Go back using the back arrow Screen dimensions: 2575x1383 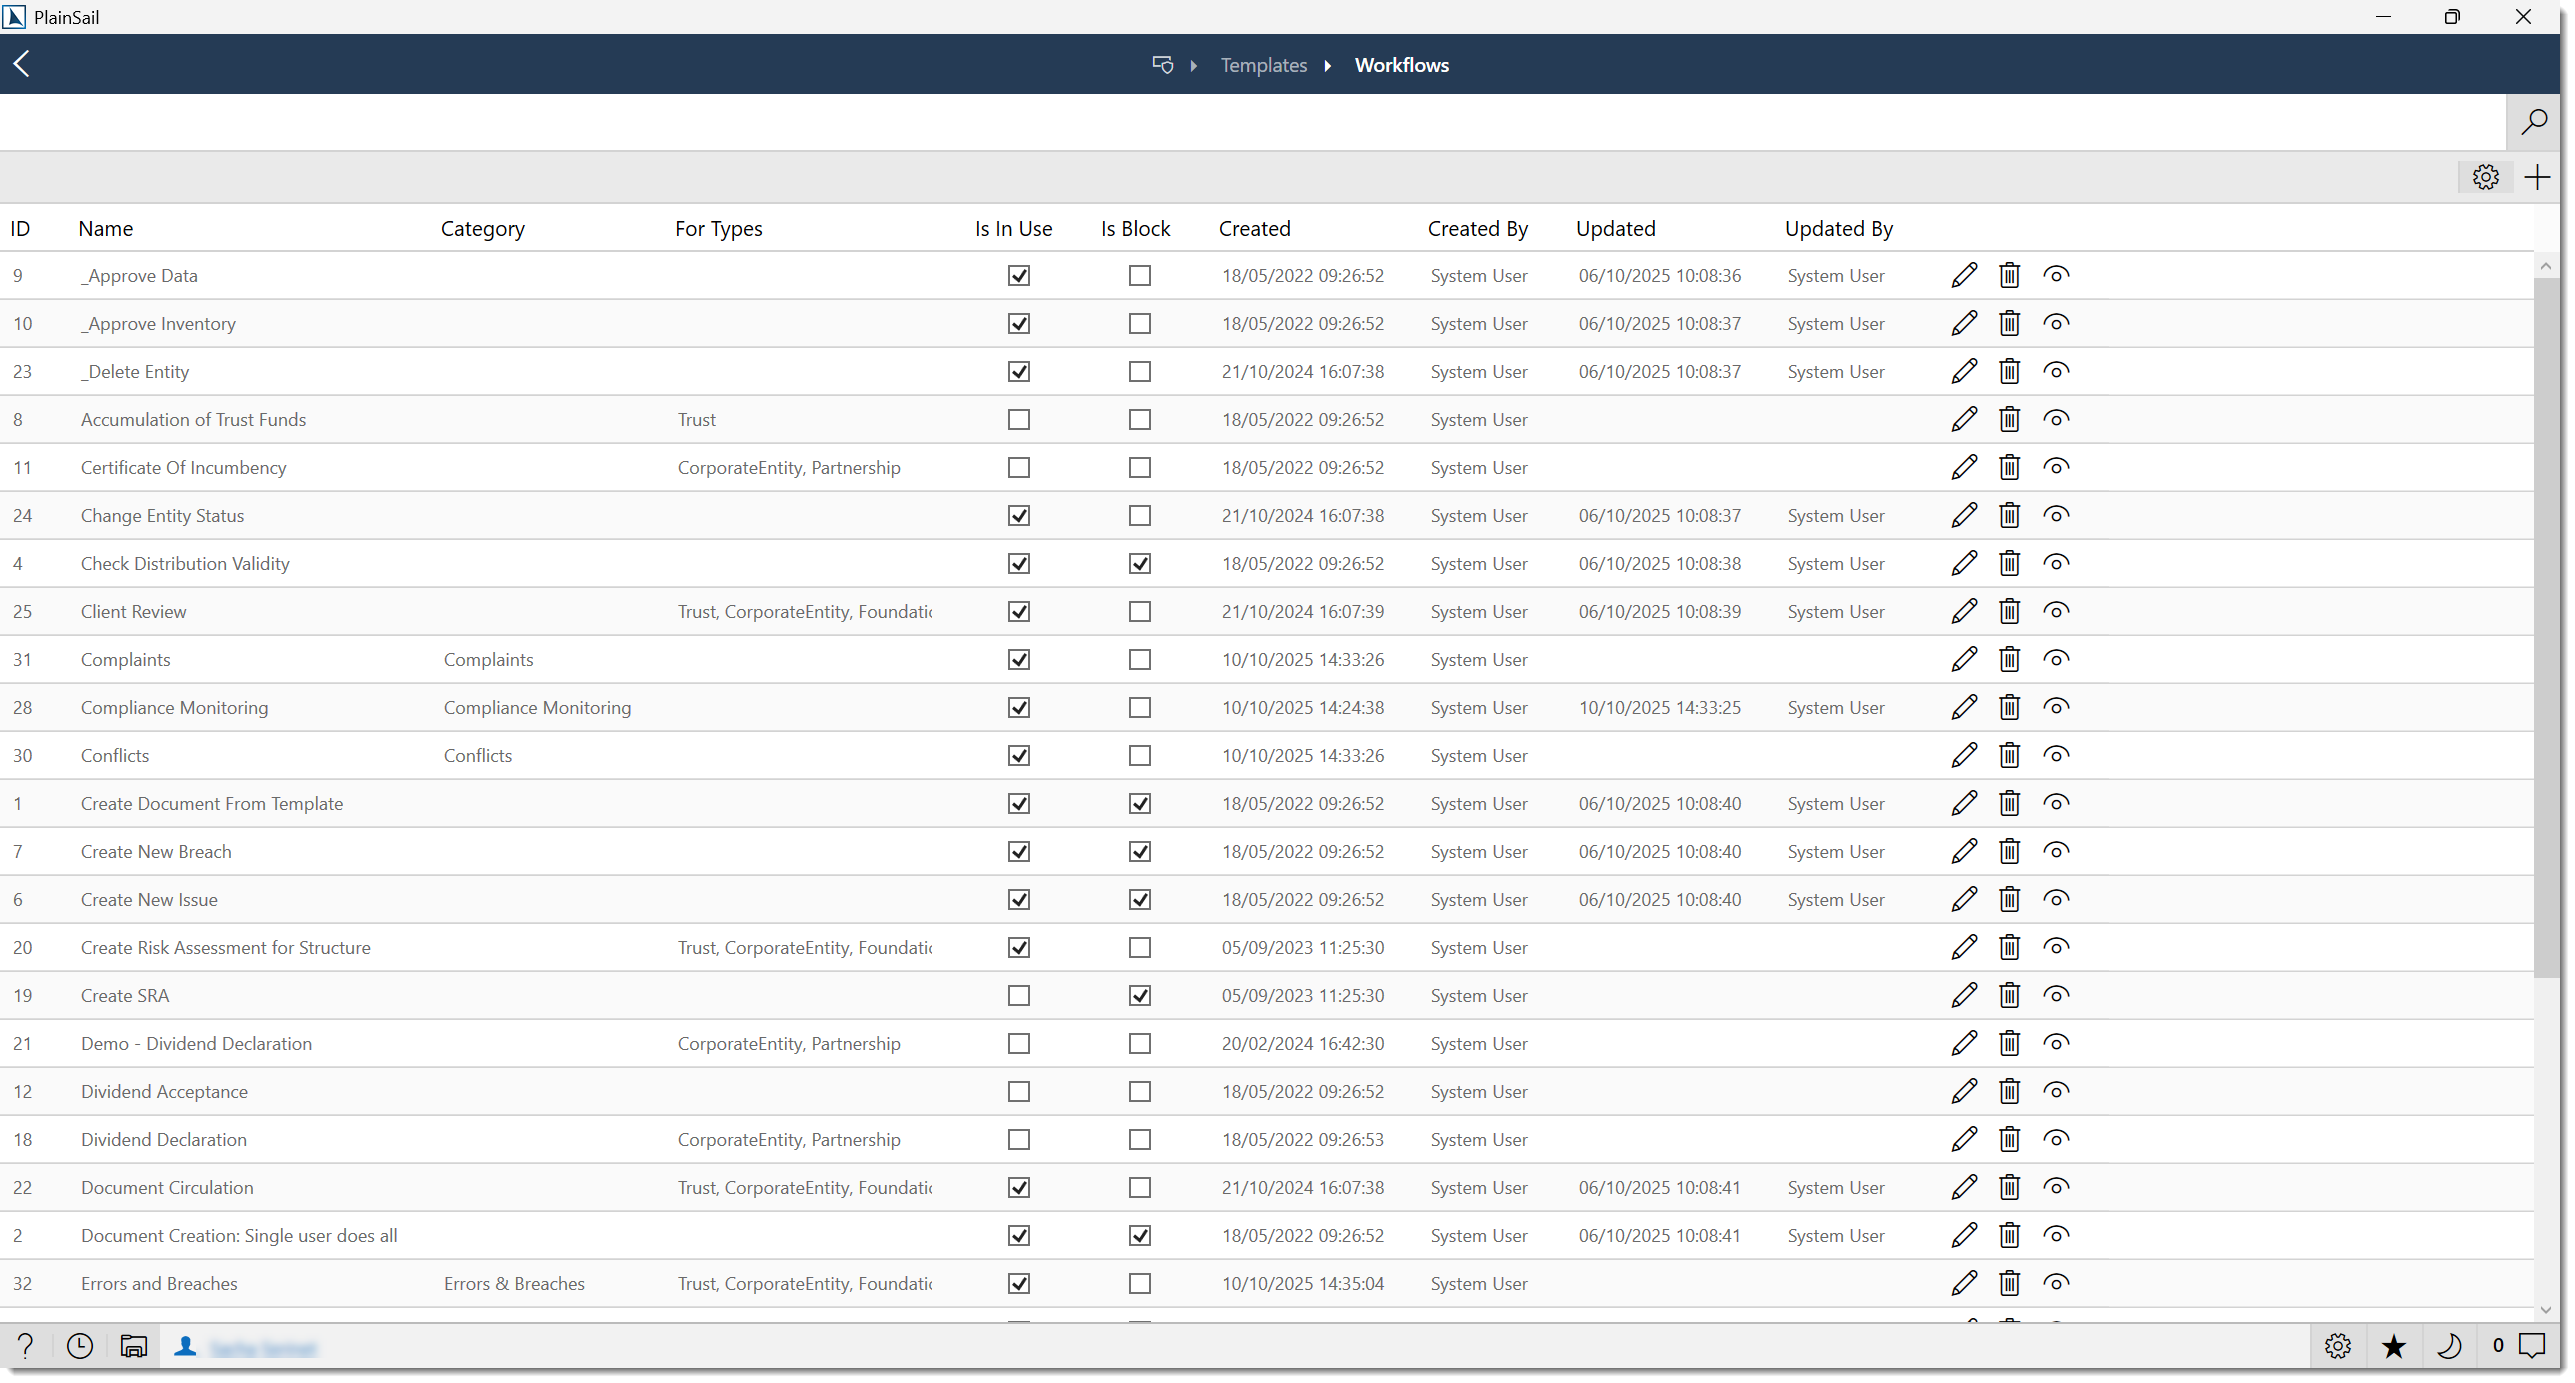[x=22, y=64]
